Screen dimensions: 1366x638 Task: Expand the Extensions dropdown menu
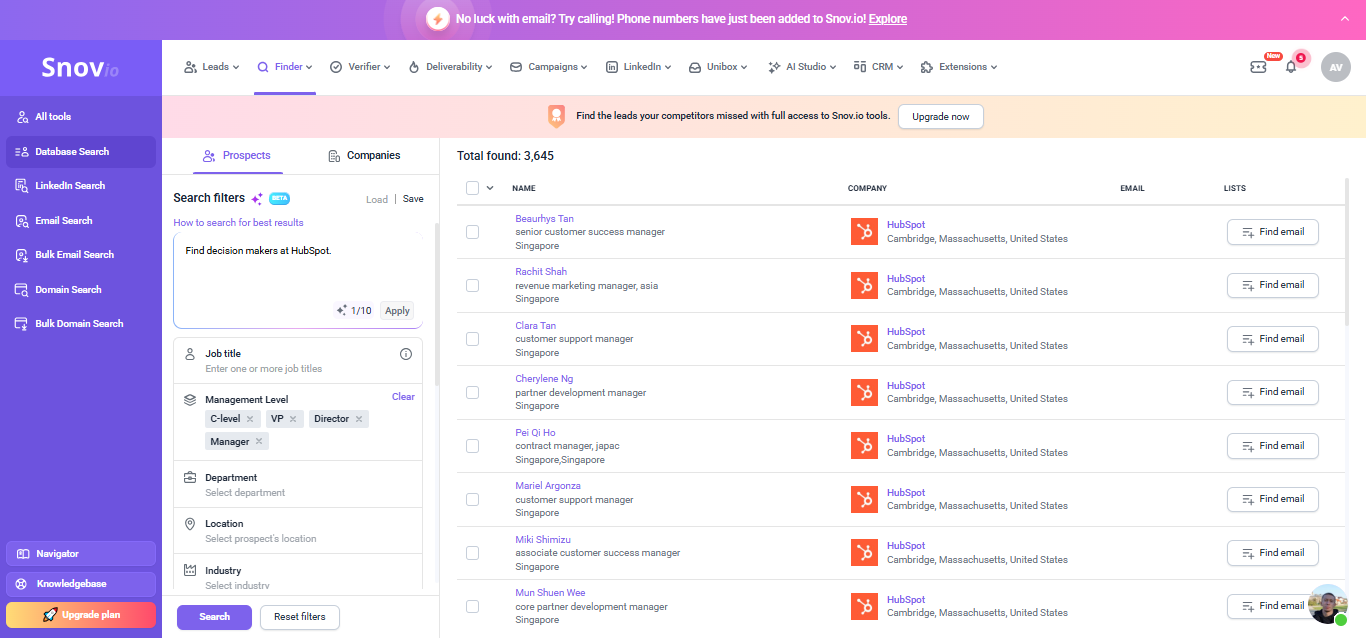click(959, 67)
